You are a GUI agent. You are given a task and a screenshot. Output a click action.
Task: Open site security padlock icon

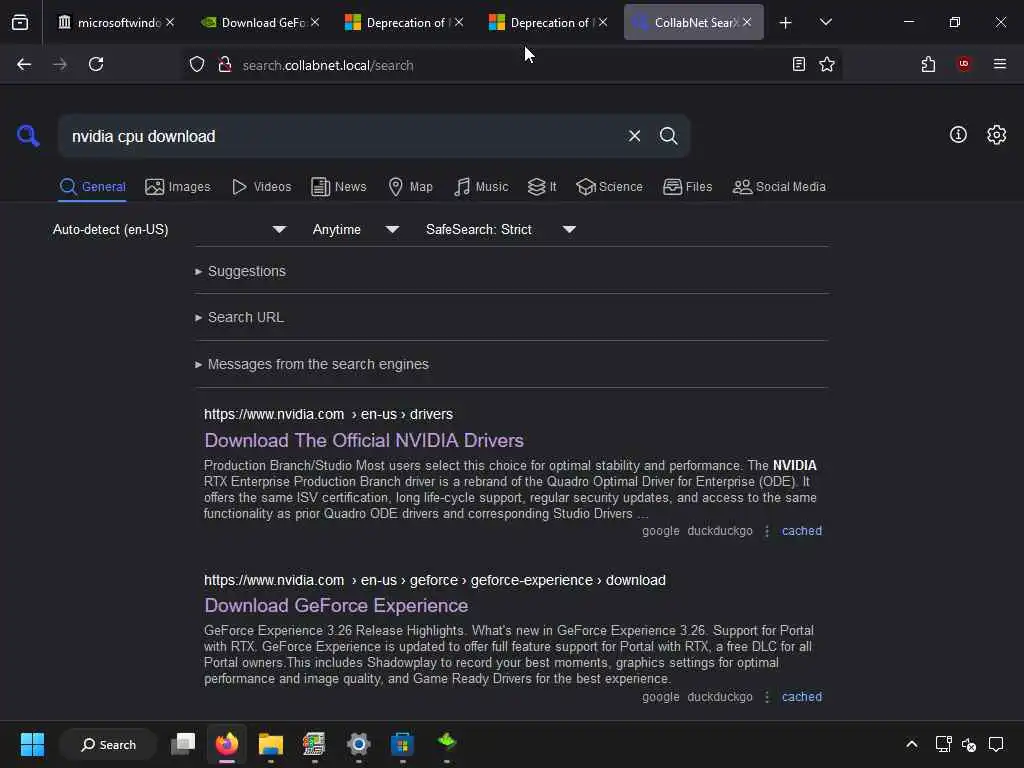(225, 65)
